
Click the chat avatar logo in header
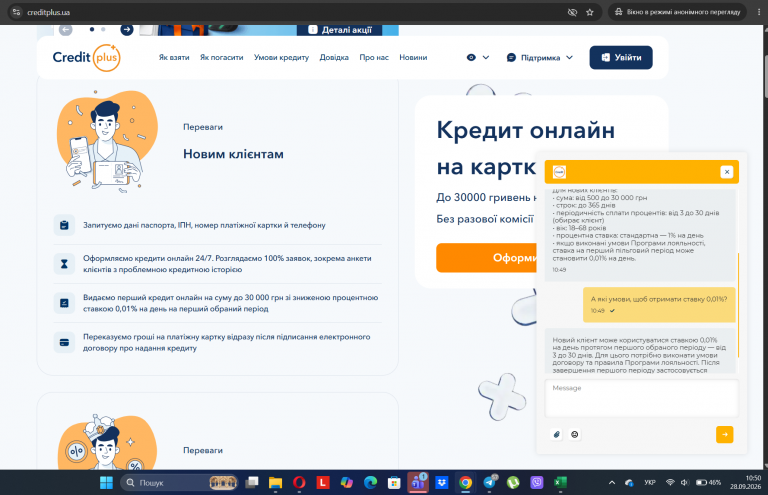(559, 172)
